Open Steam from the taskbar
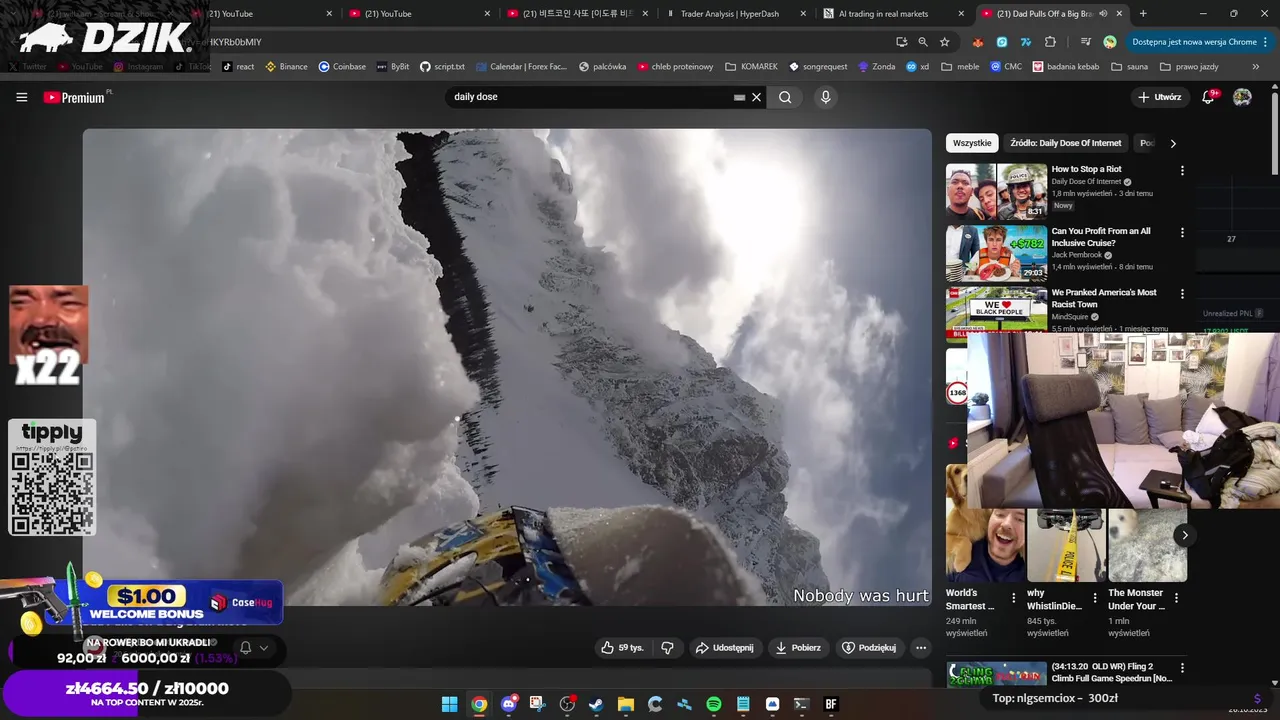Image resolution: width=1280 pixels, height=720 pixels. [596, 704]
